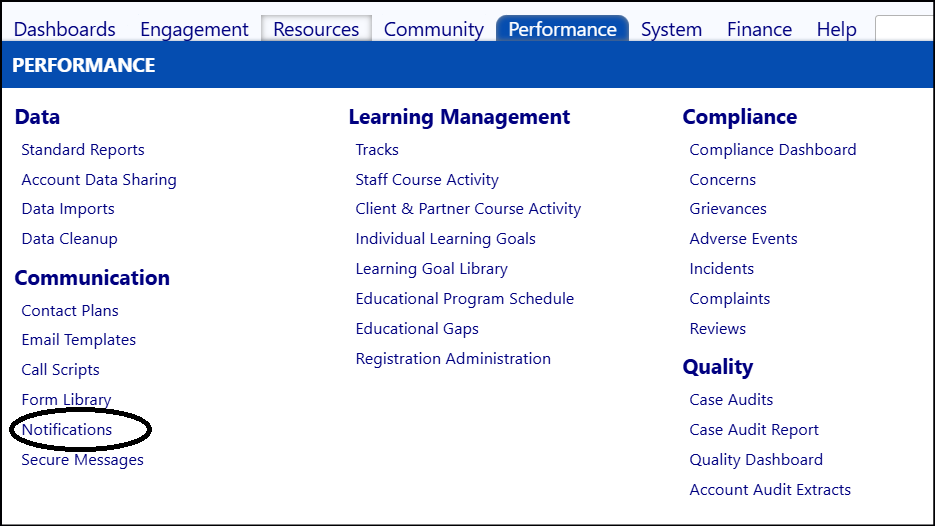Open Staff Course Activity

pyautogui.click(x=427, y=180)
